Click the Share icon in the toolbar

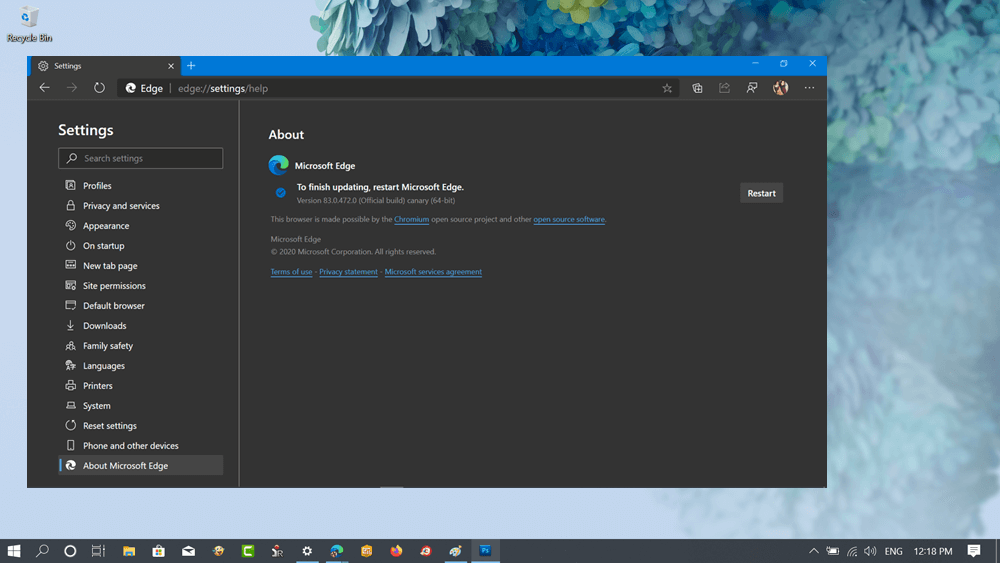pos(724,88)
